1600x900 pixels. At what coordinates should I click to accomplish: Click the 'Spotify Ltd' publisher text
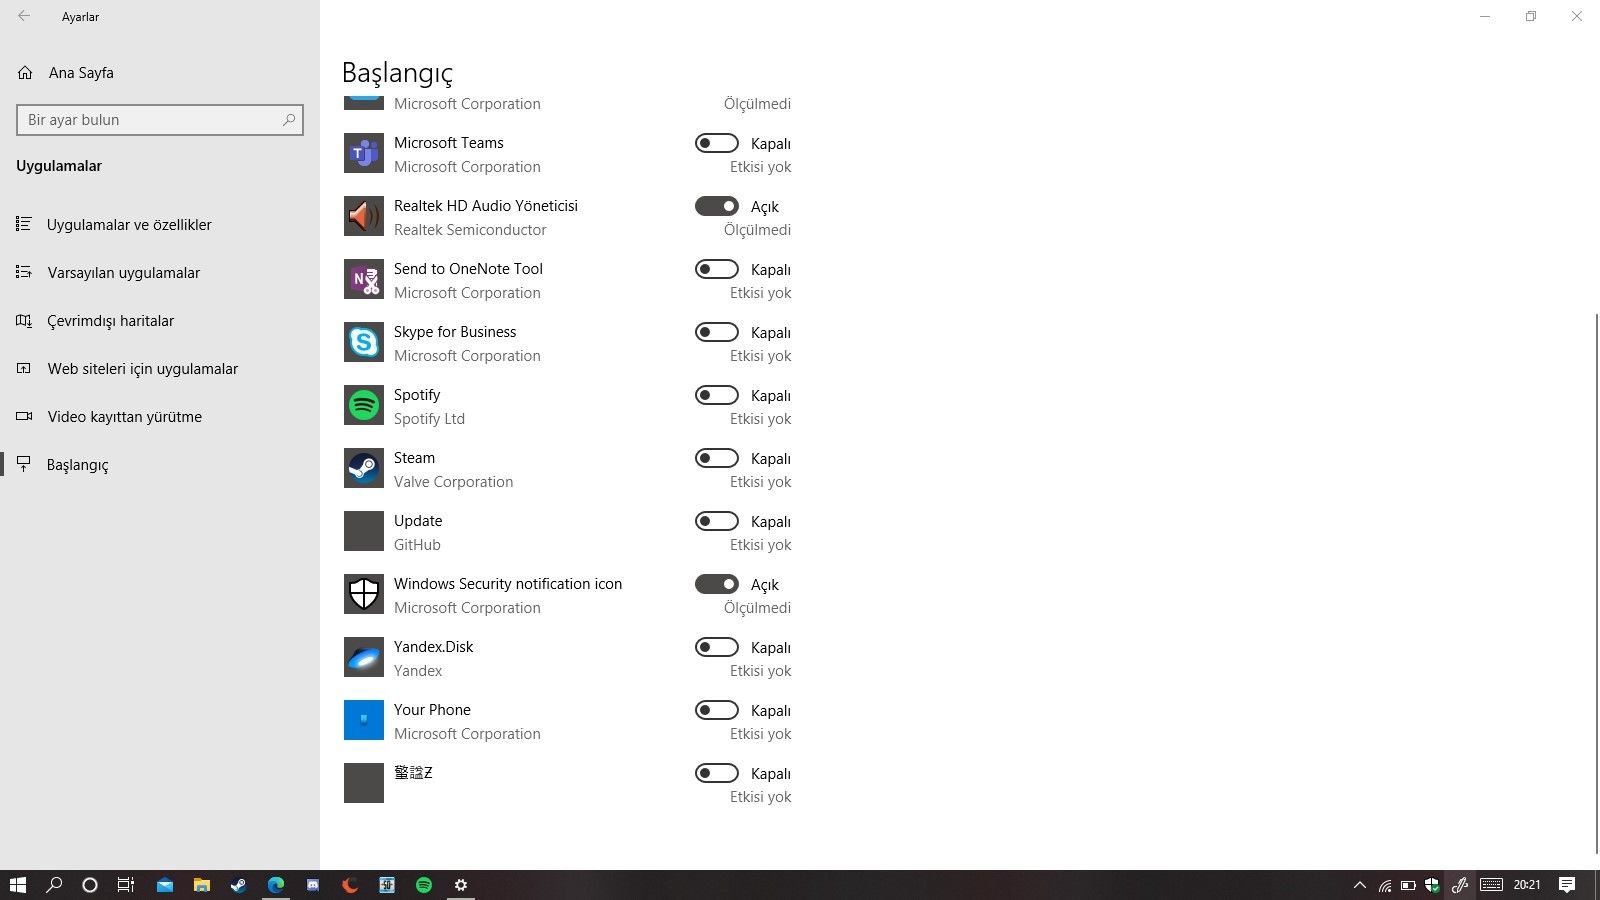[429, 419]
